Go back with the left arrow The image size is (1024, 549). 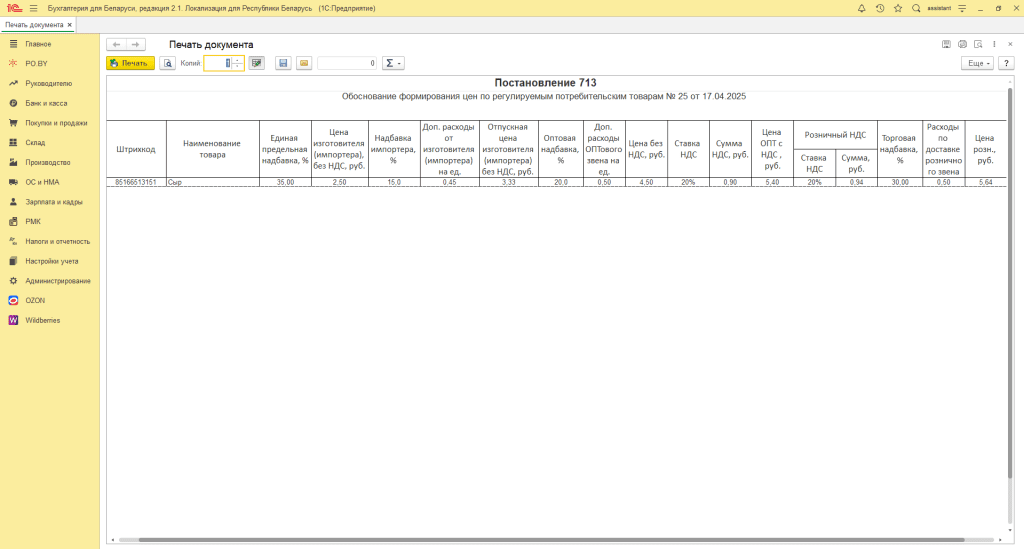point(116,44)
